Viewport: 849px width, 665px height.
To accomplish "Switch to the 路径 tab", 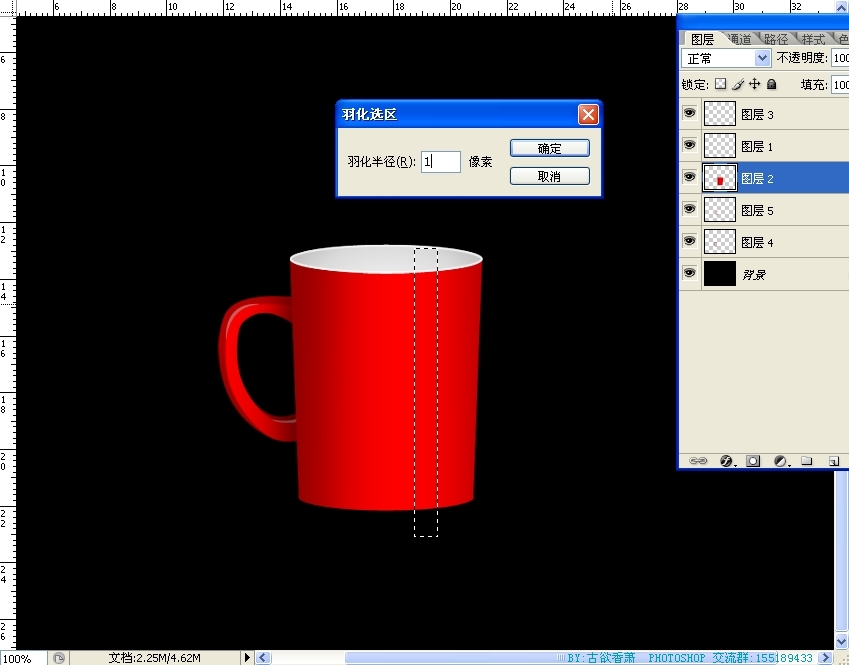I will click(775, 39).
